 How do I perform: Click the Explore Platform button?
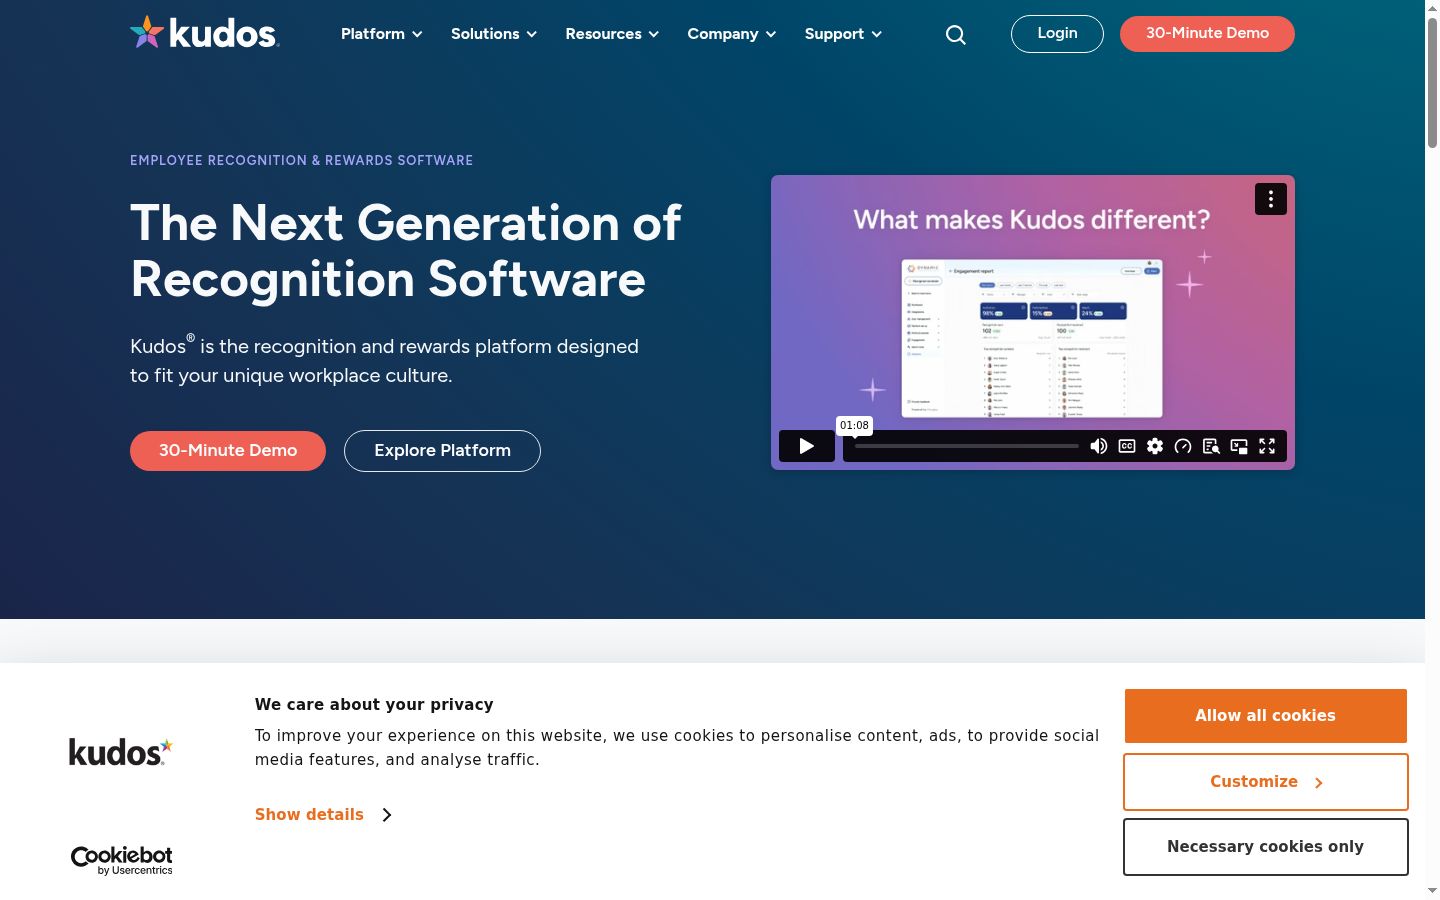point(442,451)
